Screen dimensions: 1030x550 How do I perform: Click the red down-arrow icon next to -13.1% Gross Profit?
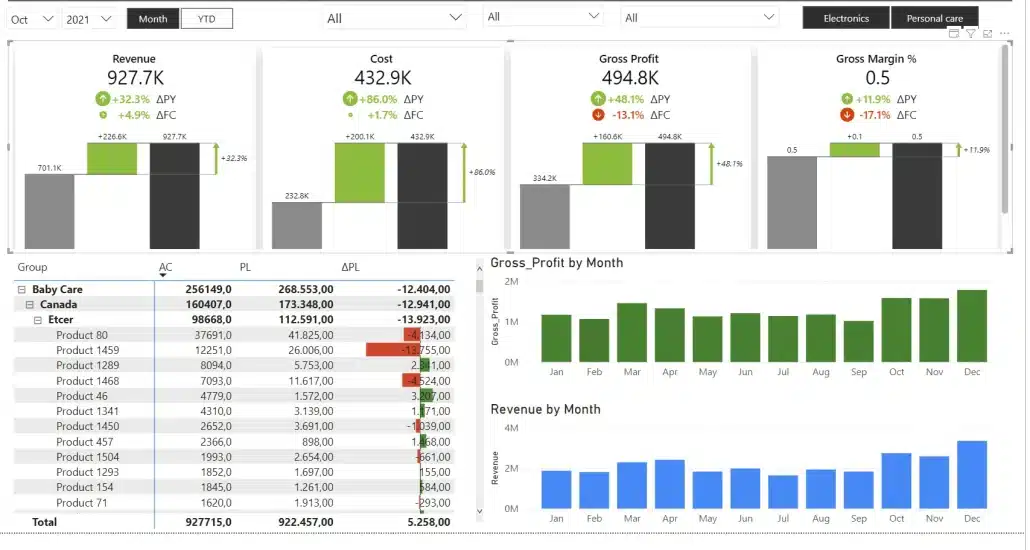coord(598,115)
